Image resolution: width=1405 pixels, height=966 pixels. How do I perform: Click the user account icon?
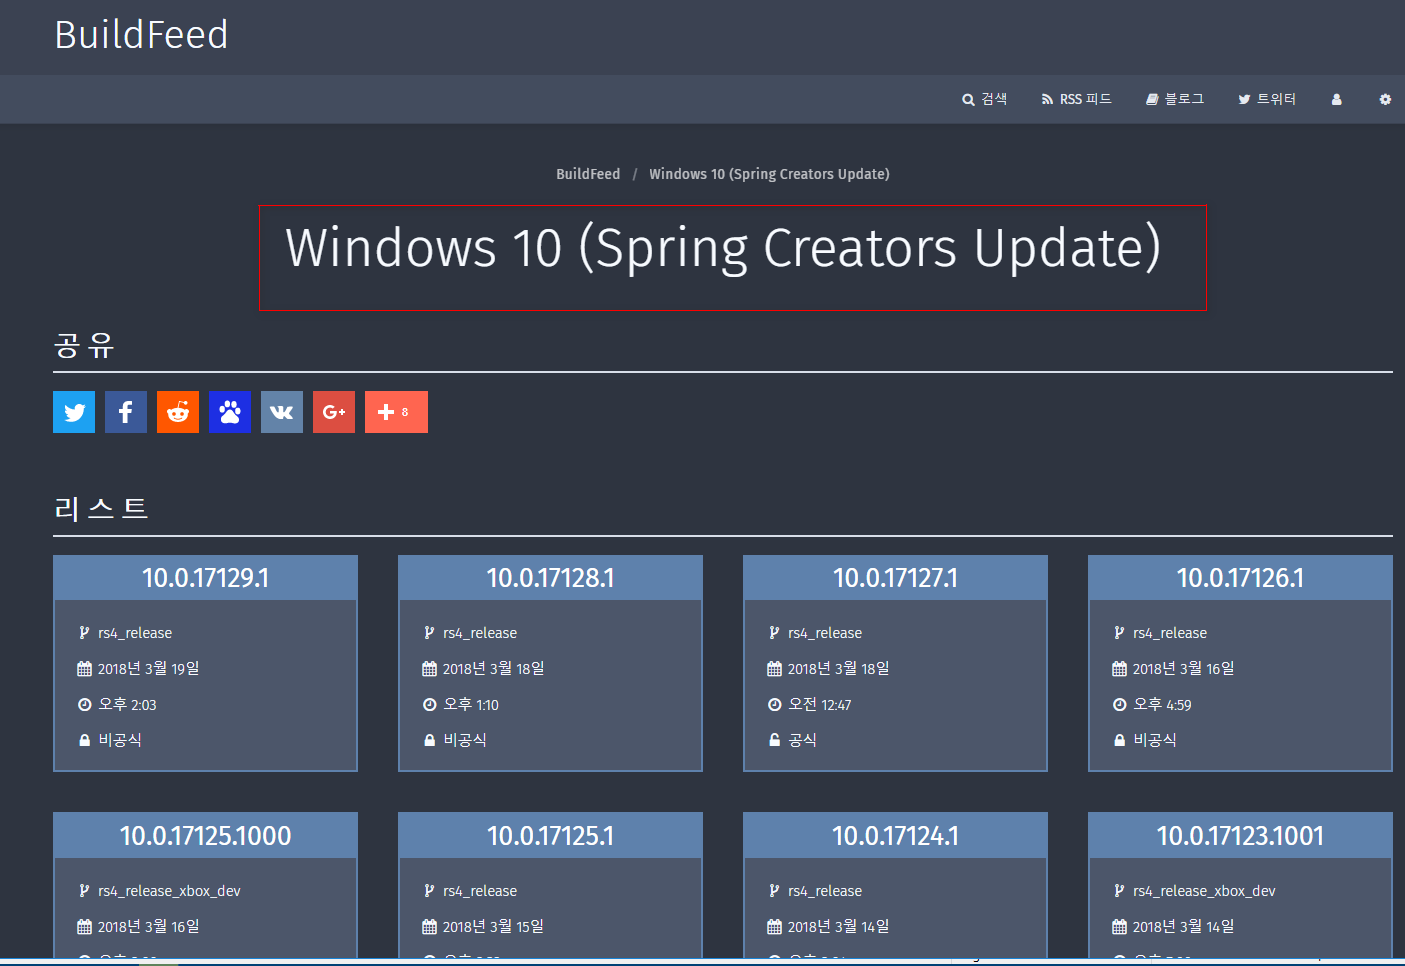[x=1336, y=99]
